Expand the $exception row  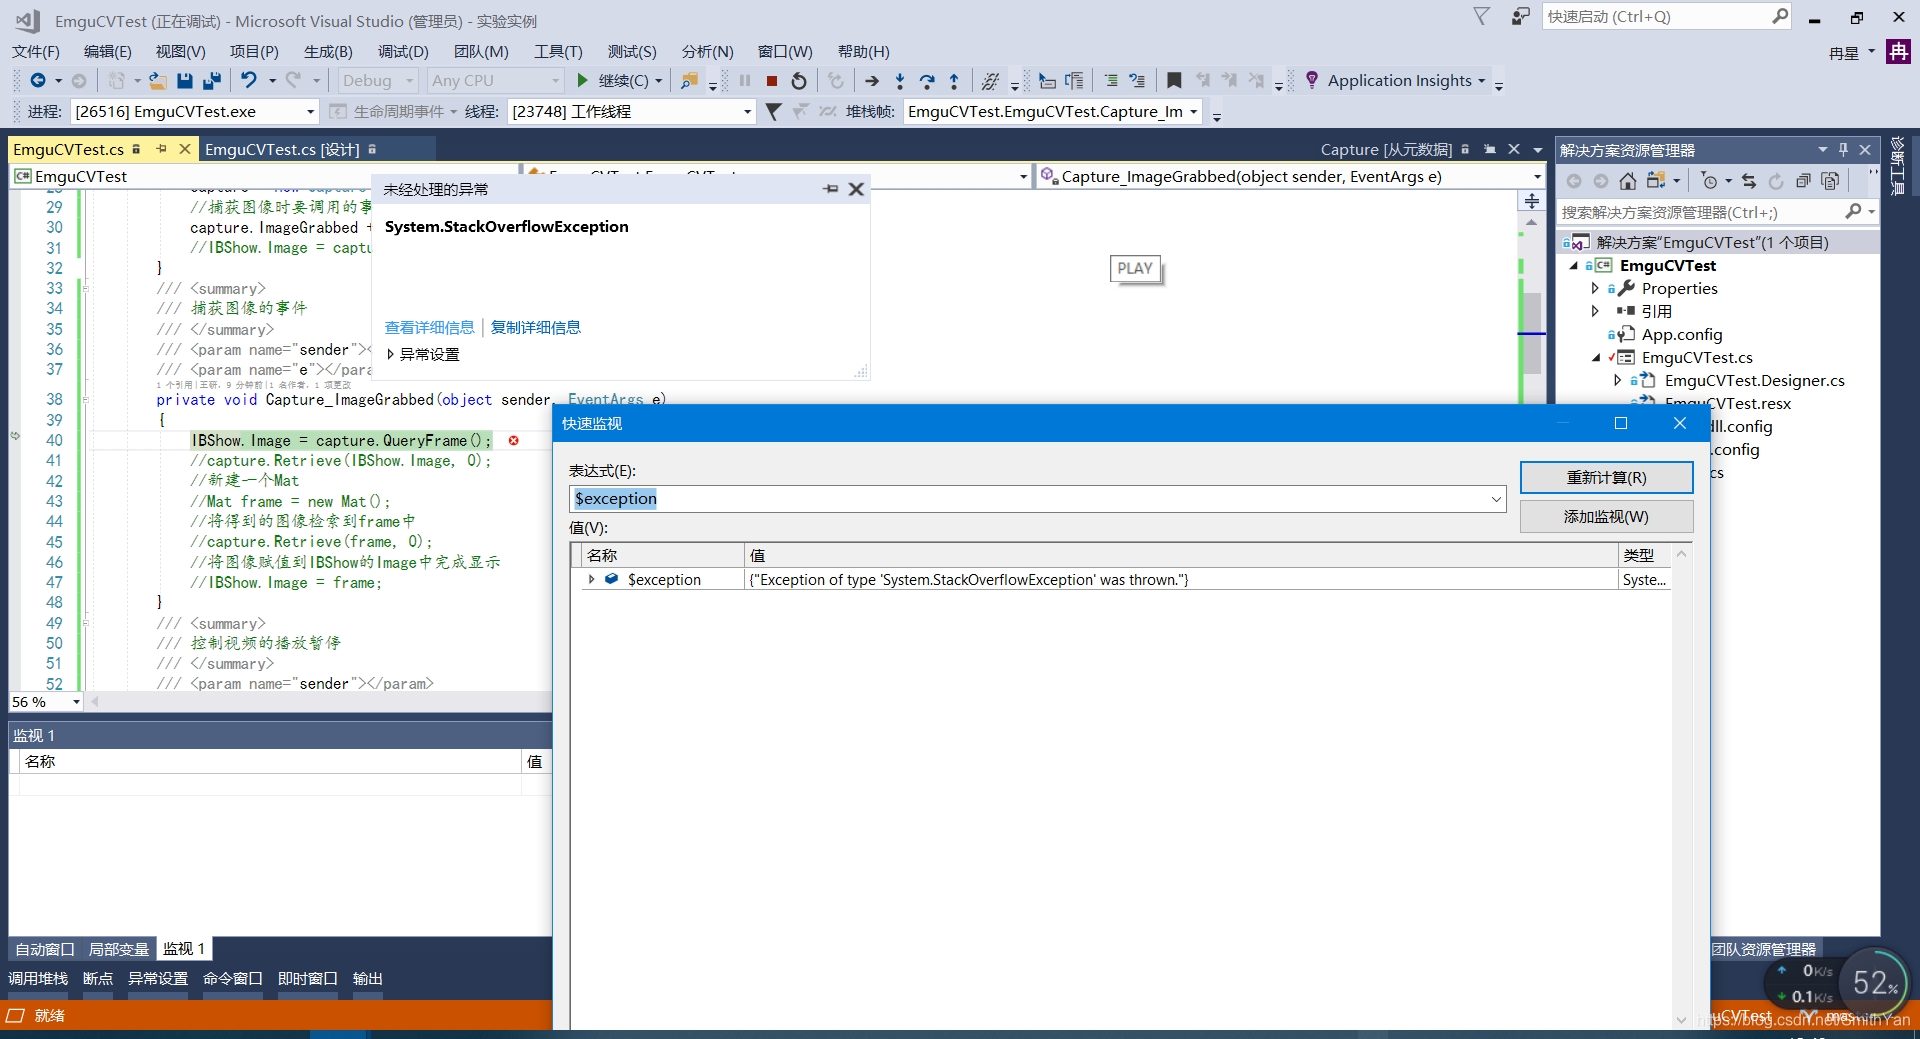point(592,579)
